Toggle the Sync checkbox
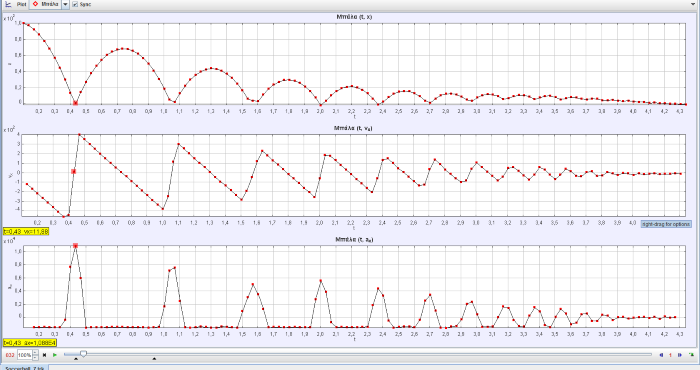The width and height of the screenshot is (700, 370). point(75,4)
